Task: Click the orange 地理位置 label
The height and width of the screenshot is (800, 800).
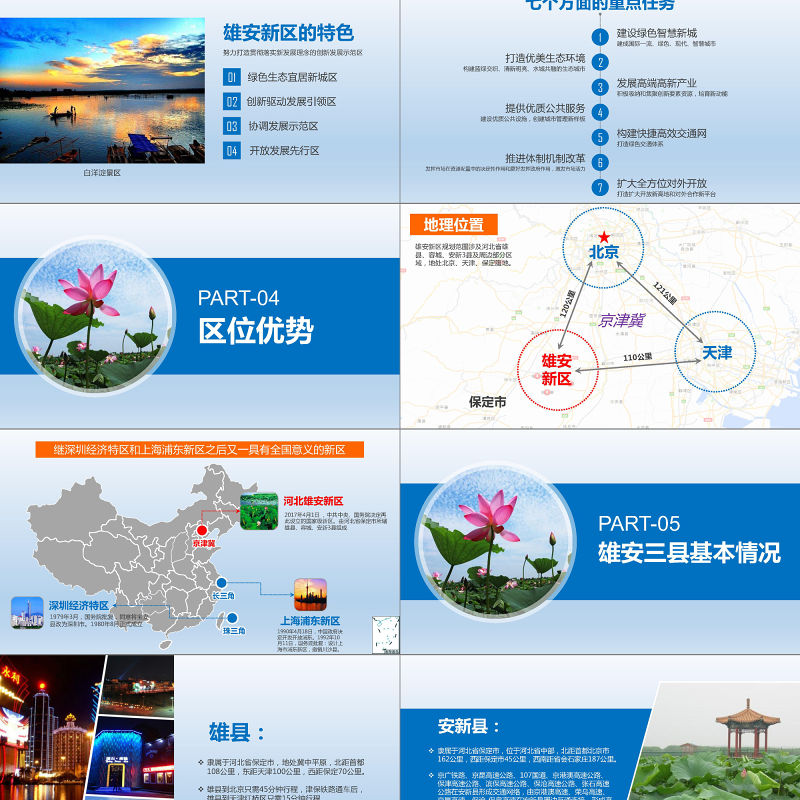Action: coord(453,225)
